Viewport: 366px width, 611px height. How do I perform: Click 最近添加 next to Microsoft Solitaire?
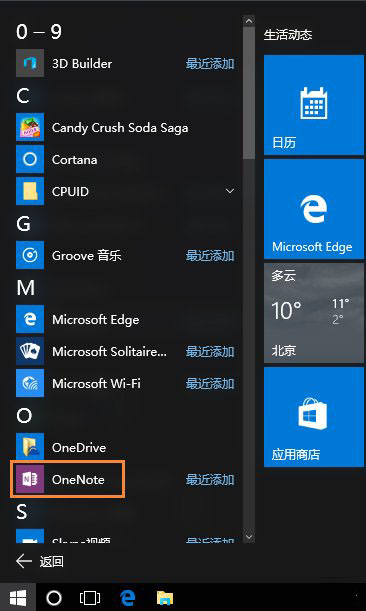coord(210,351)
